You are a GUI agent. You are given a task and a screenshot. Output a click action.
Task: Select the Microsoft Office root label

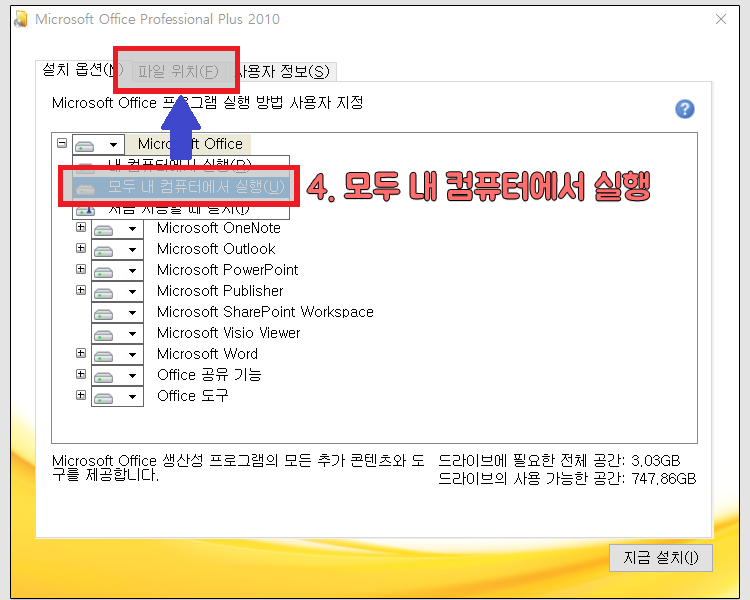pyautogui.click(x=189, y=144)
